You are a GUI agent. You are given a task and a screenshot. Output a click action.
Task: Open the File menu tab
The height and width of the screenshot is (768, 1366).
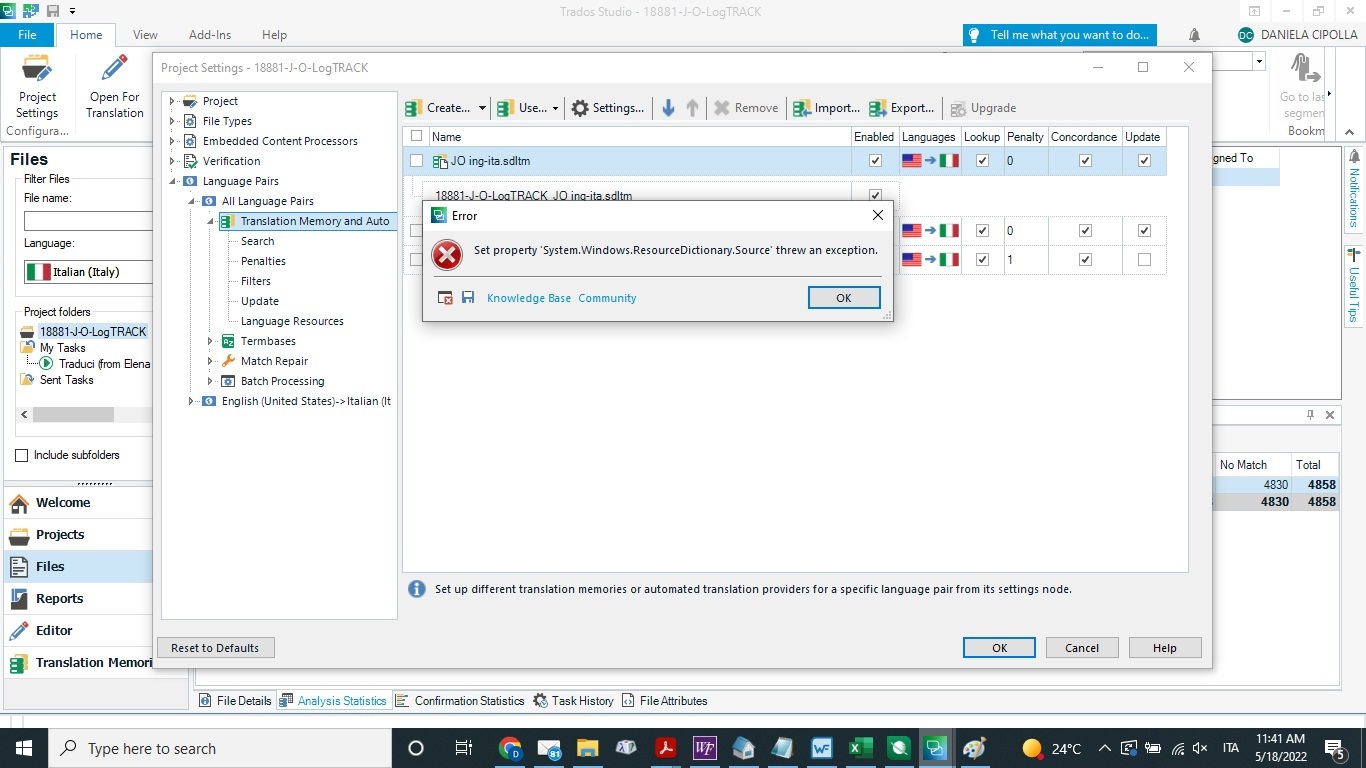click(27, 35)
